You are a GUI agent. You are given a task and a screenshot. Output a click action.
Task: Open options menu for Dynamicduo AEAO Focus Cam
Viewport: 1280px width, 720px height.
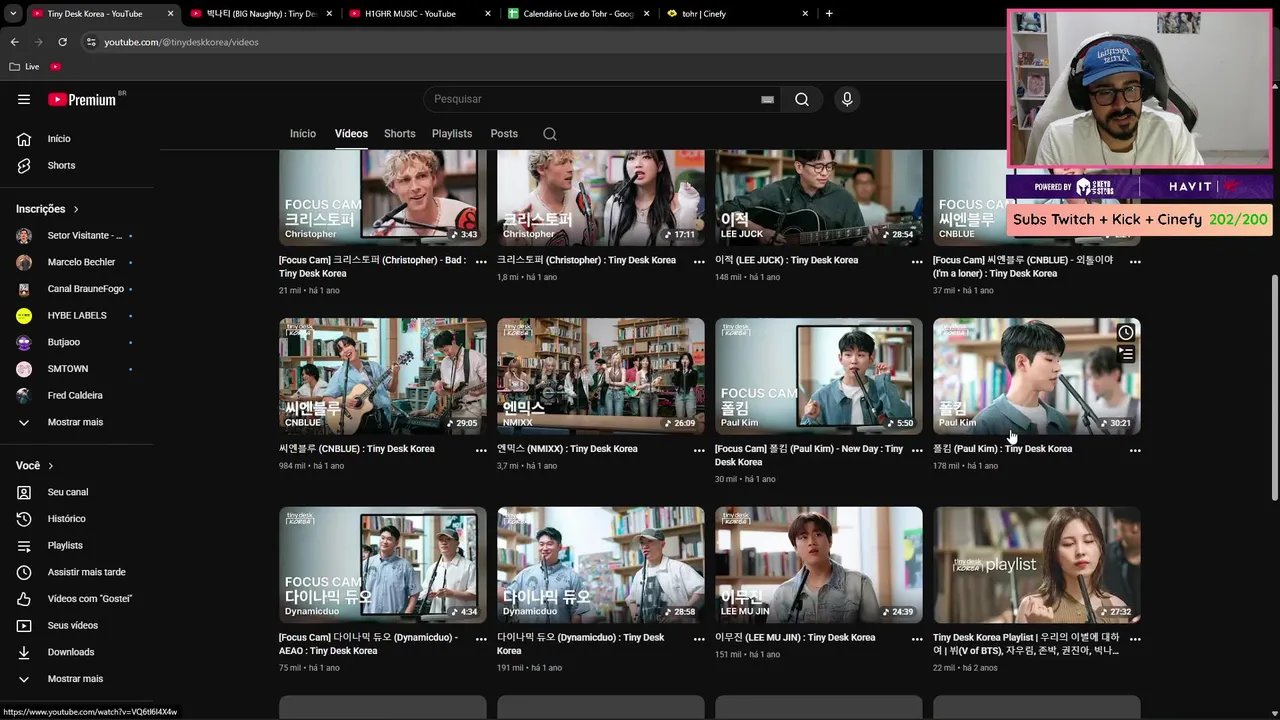point(481,639)
